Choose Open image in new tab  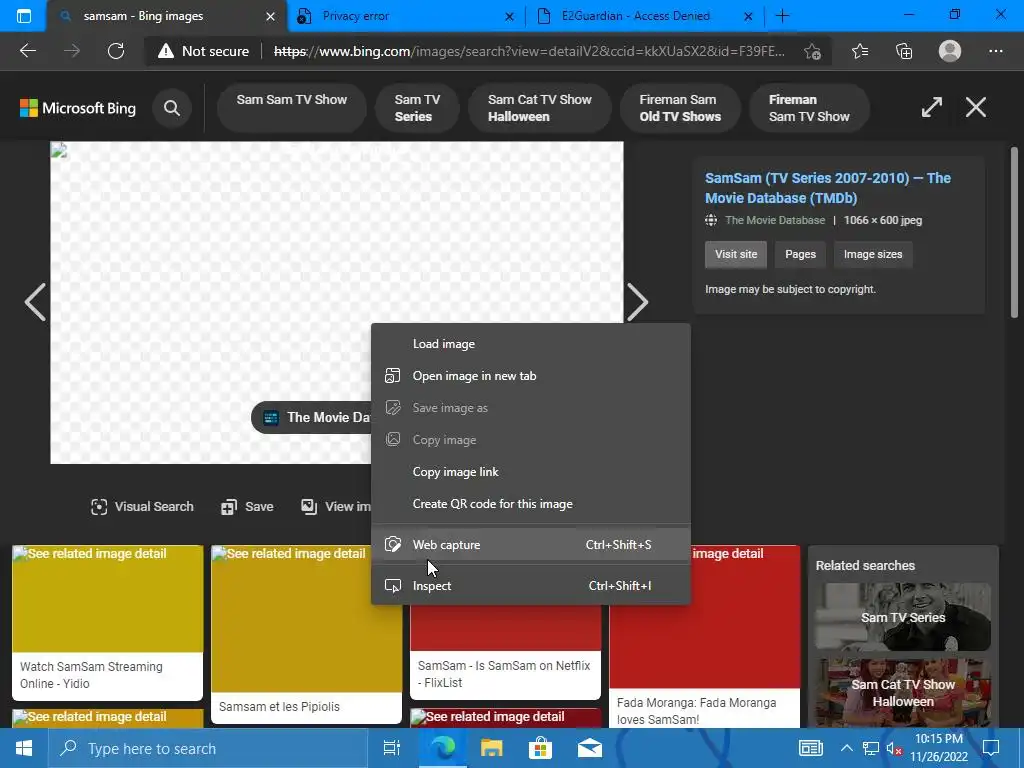pyautogui.click(x=530, y=376)
